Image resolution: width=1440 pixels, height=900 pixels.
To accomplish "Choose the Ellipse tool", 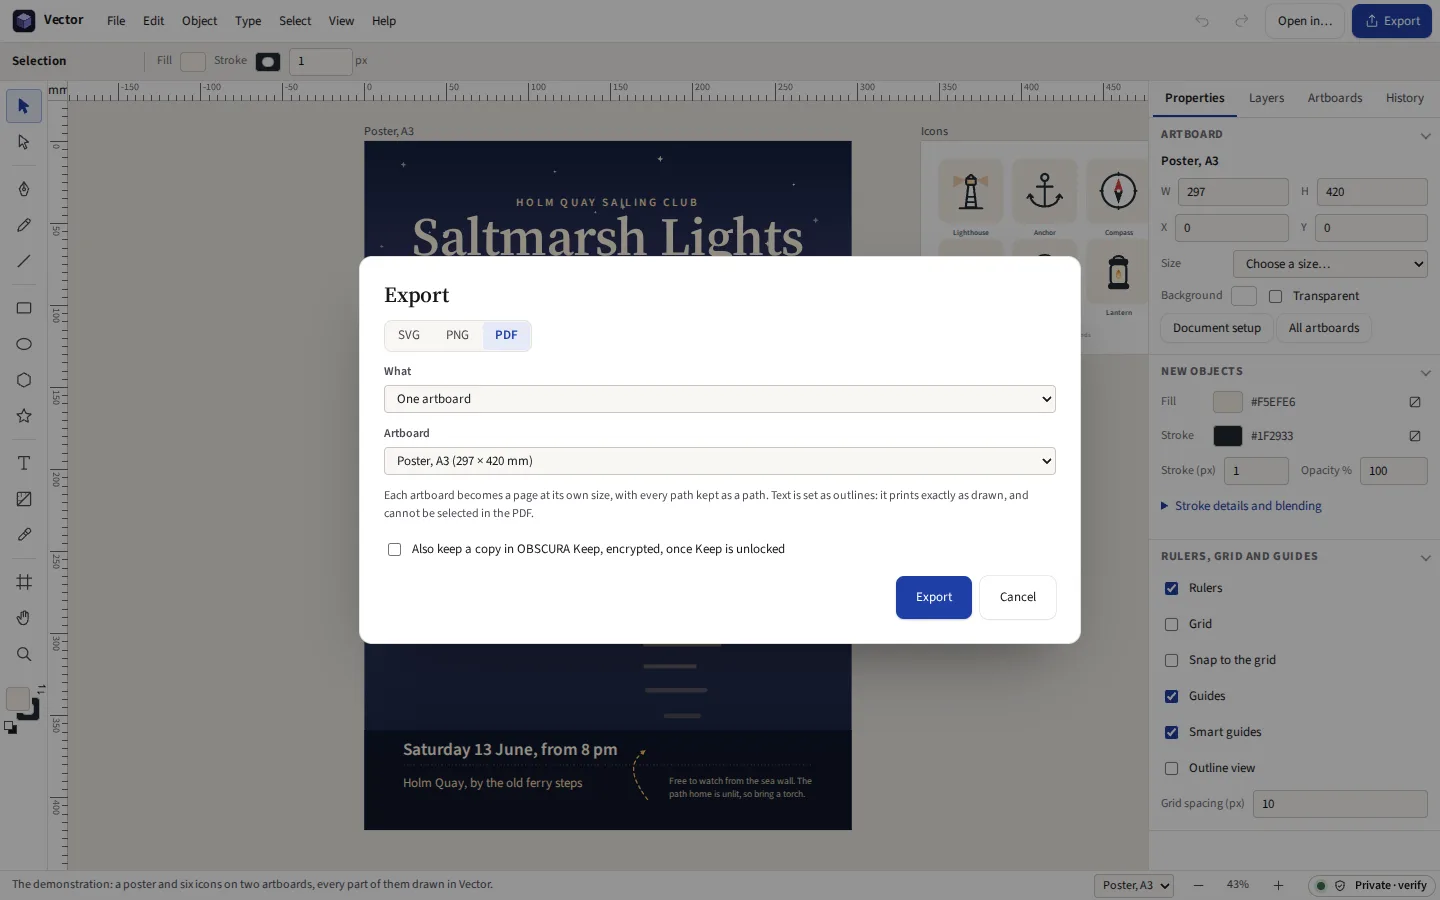I will [24, 344].
